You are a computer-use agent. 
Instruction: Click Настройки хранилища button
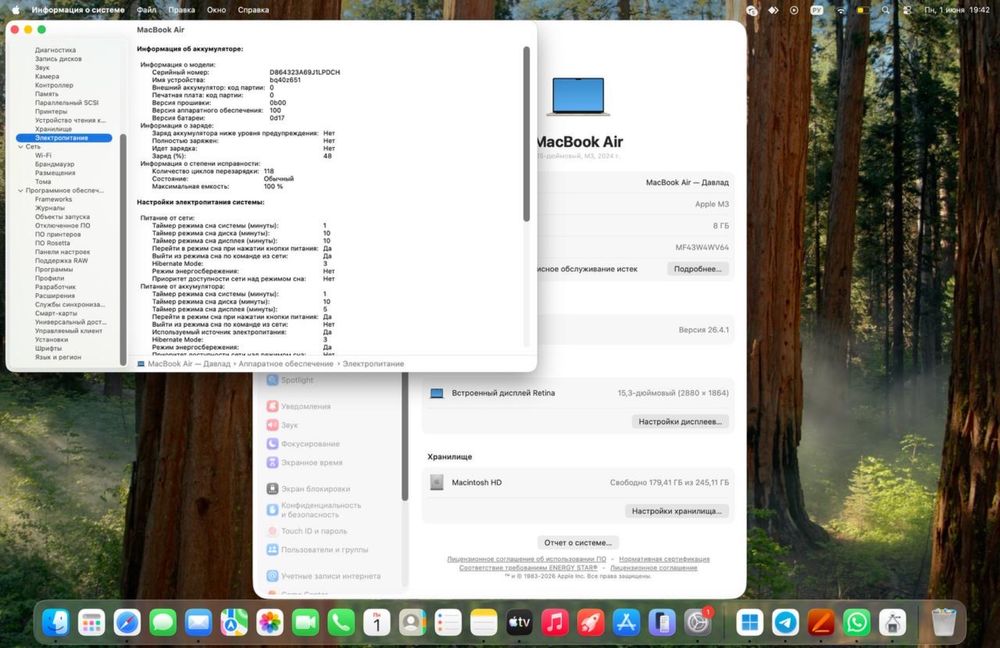677,511
